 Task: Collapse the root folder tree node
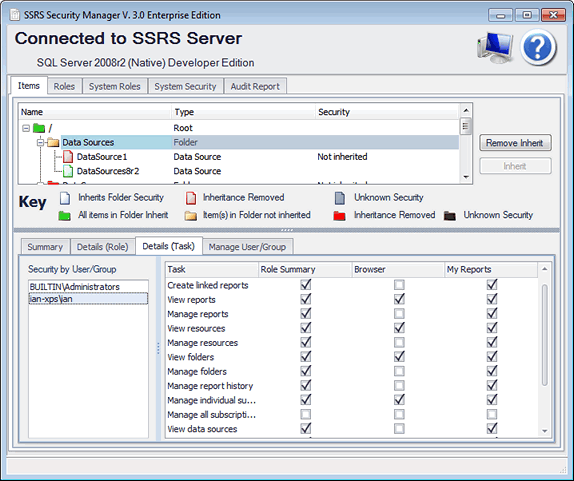point(26,128)
